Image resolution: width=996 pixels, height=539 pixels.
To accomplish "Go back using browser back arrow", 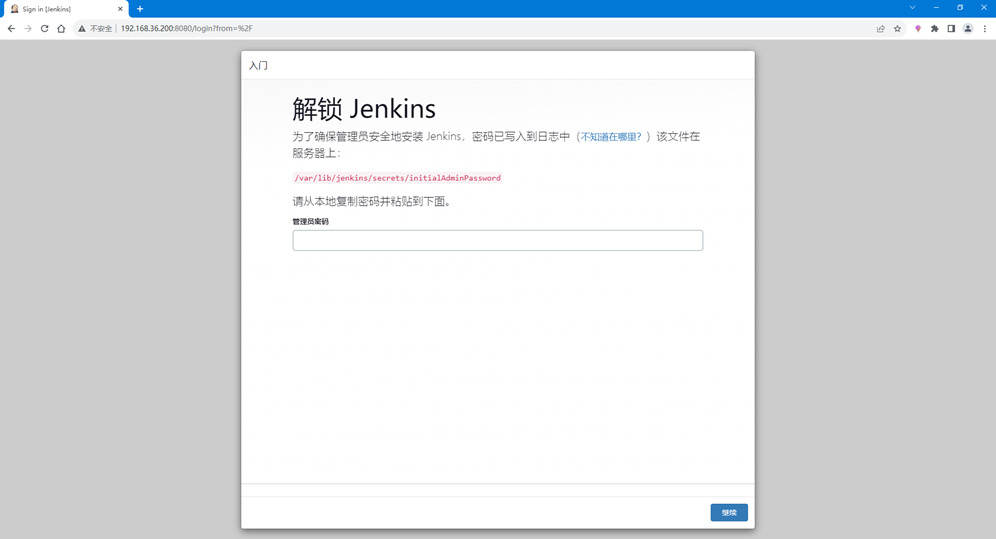I will pyautogui.click(x=11, y=29).
